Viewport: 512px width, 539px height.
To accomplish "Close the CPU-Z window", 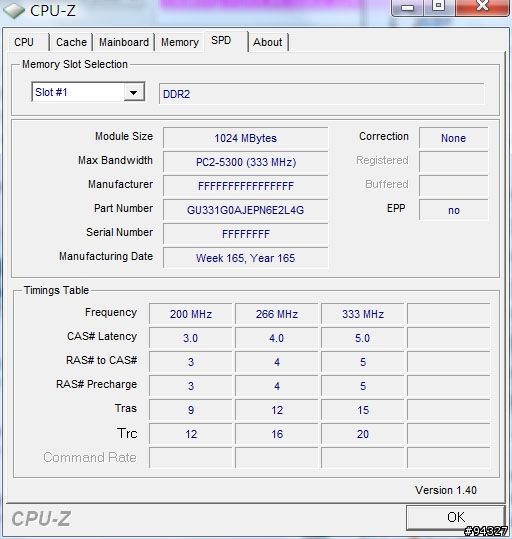I will [482, 7].
